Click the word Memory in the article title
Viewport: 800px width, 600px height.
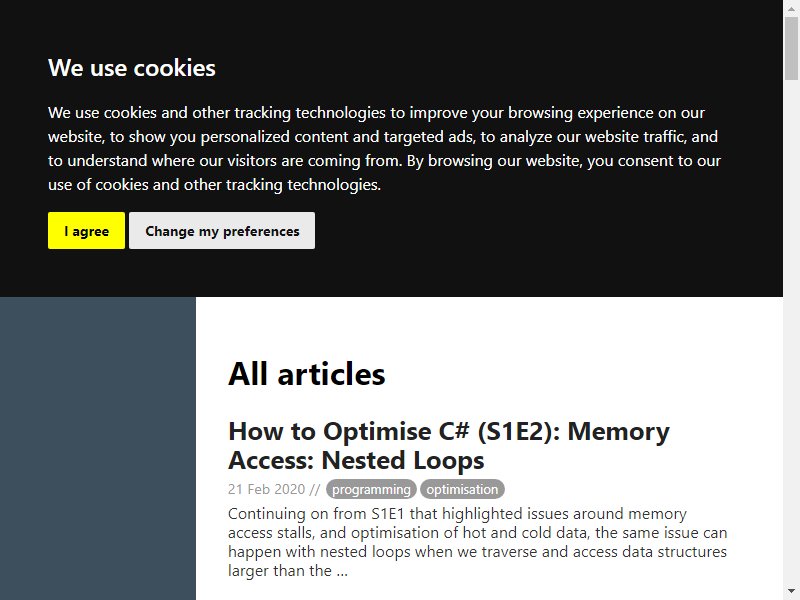pos(618,431)
